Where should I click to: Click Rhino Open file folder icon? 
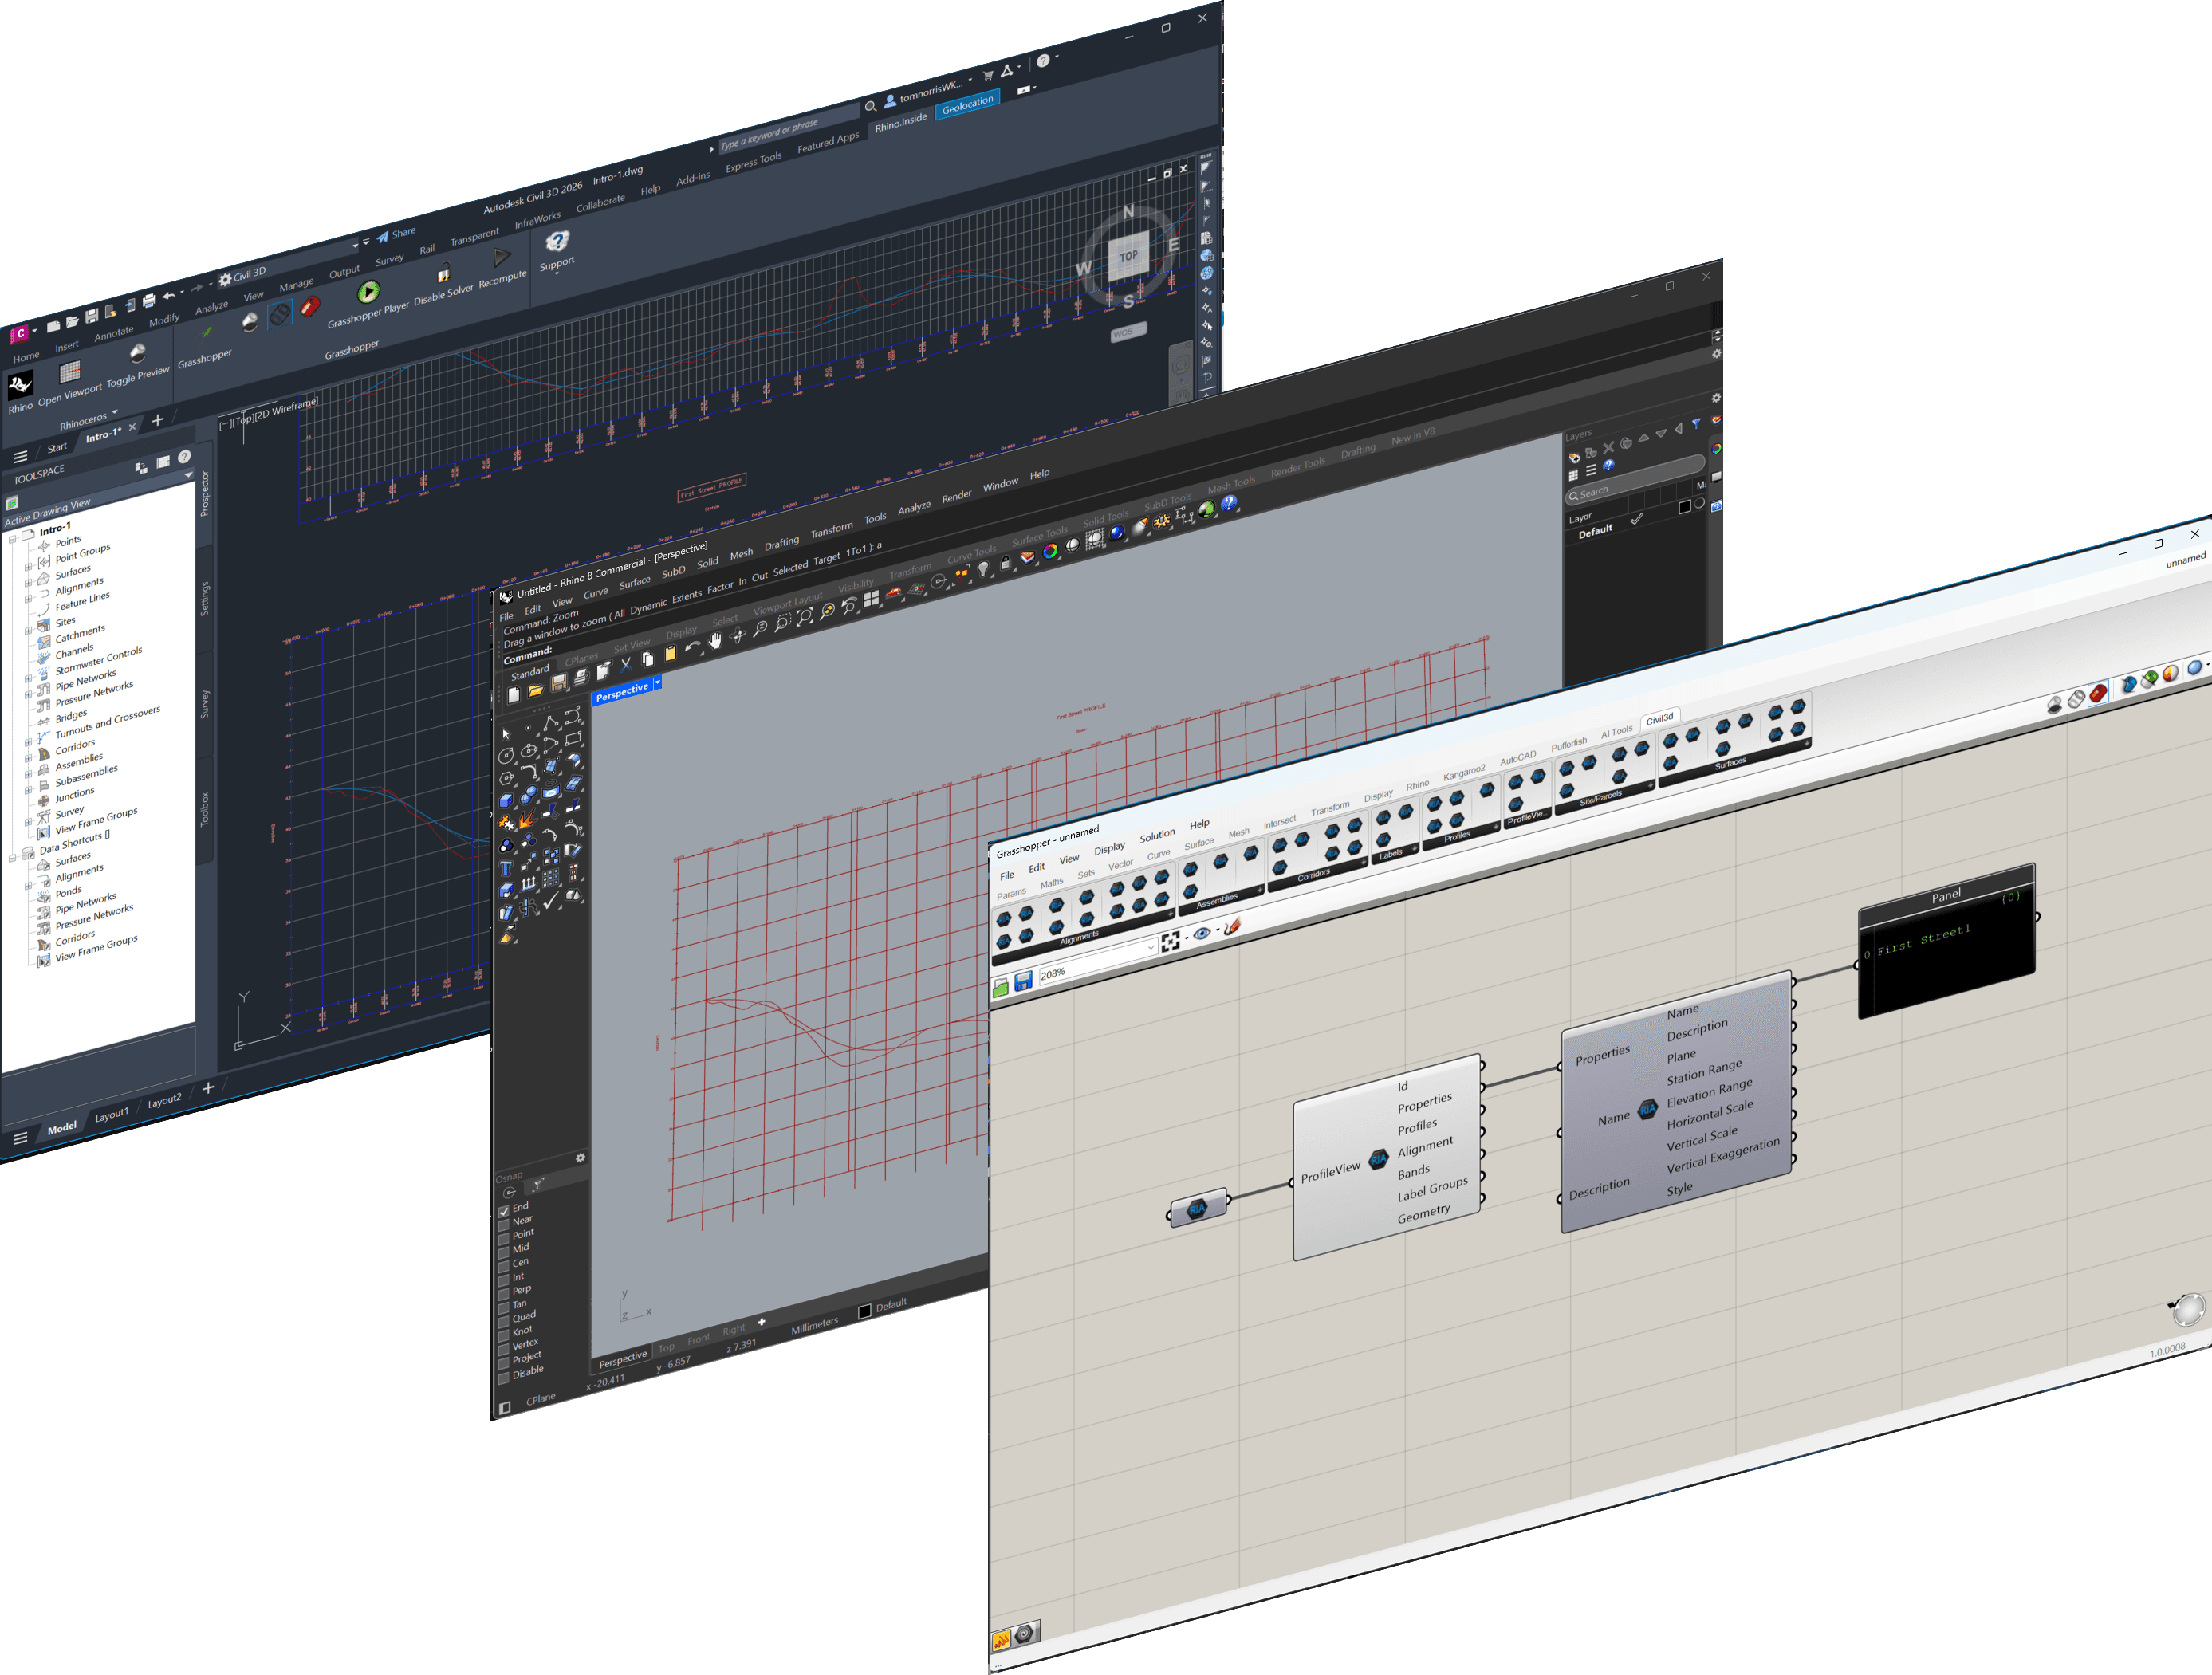(535, 690)
